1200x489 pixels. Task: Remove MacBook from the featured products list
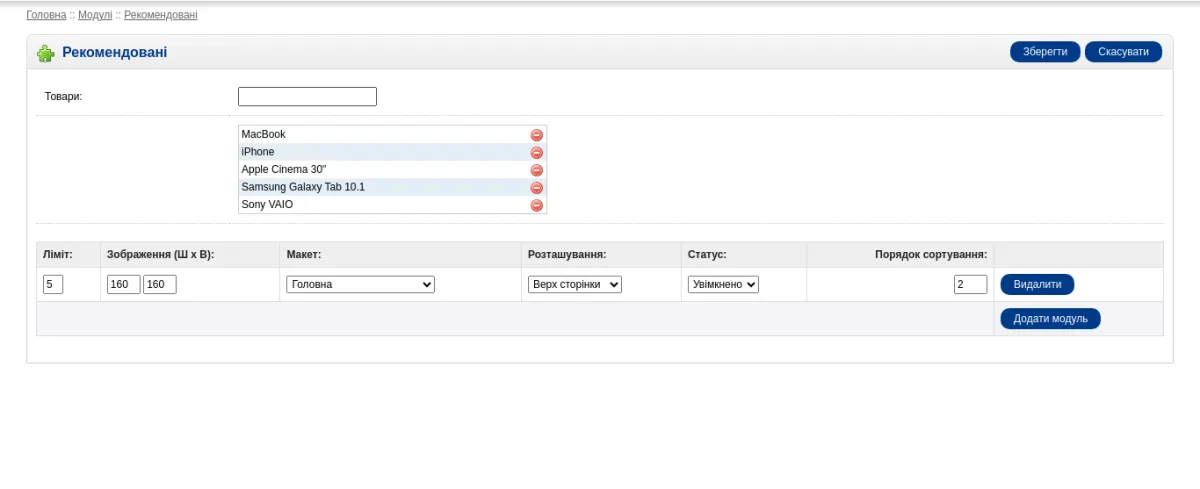click(x=536, y=135)
